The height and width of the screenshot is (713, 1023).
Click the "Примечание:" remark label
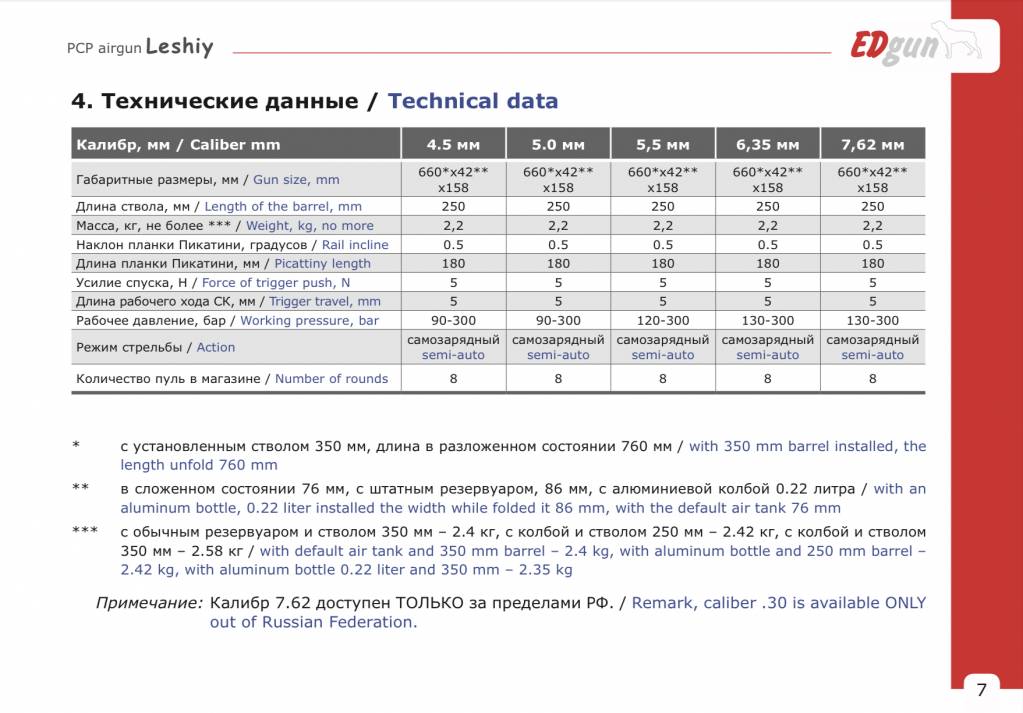149,603
